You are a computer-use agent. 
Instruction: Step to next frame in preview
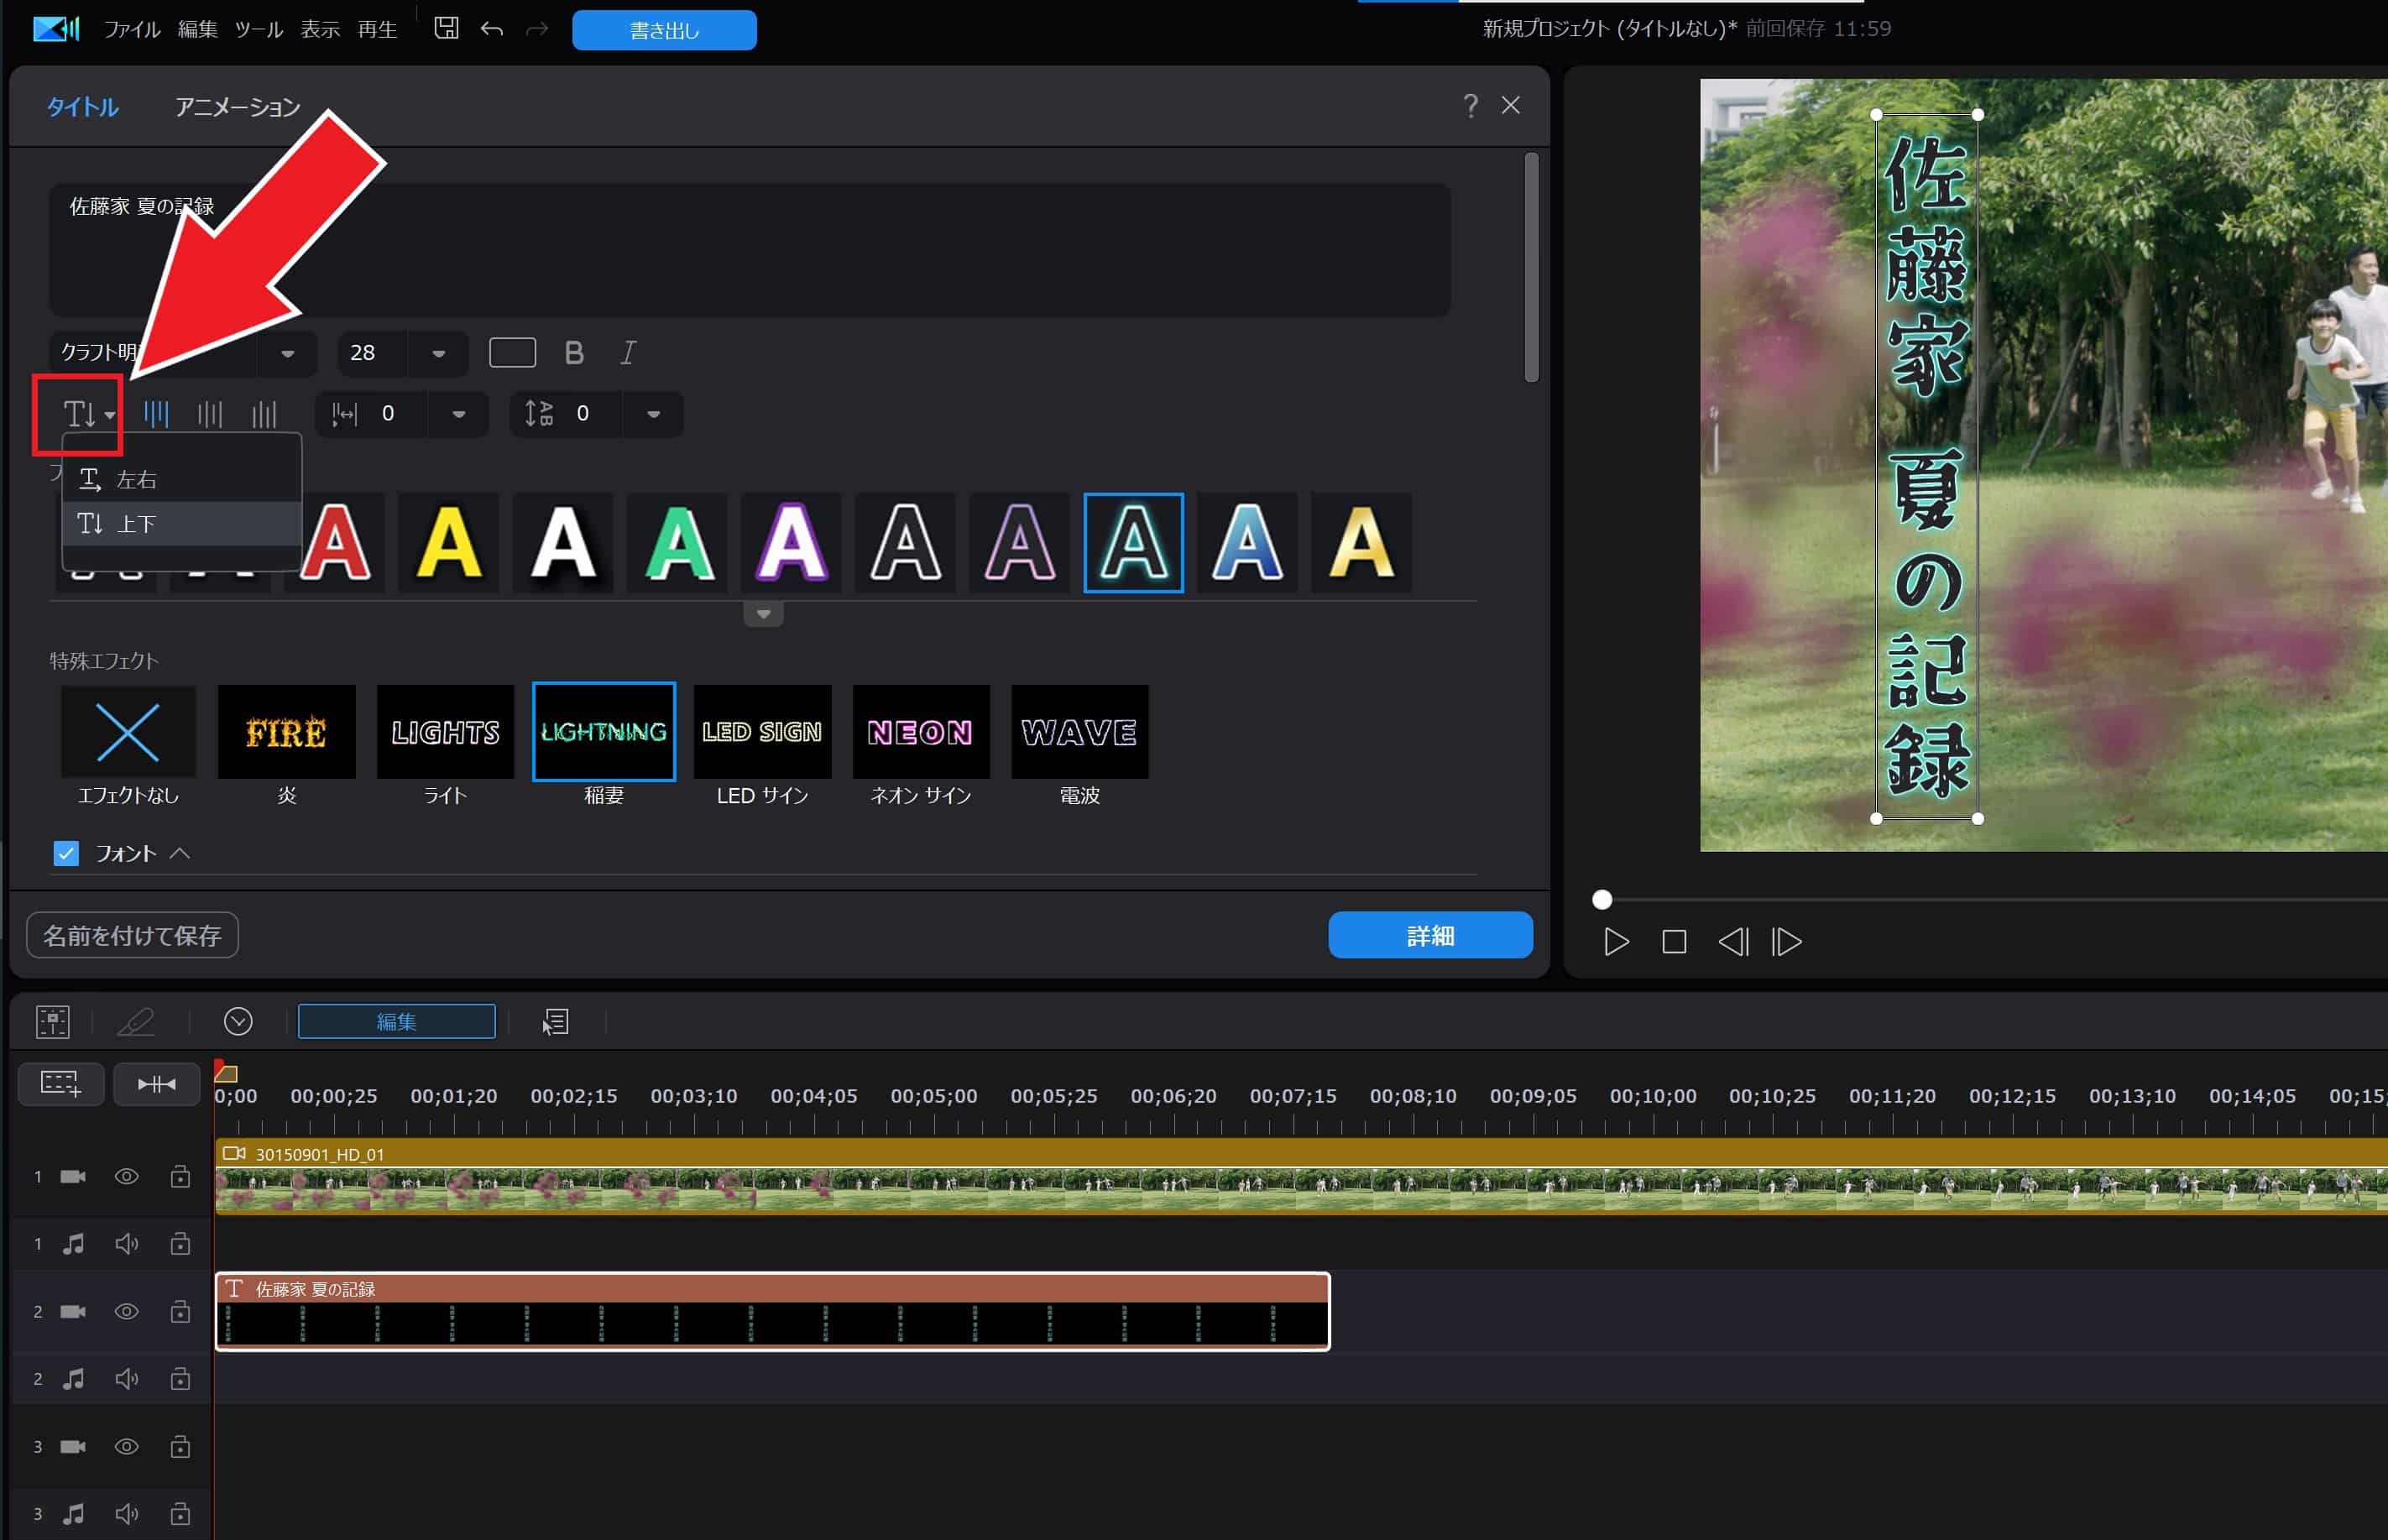[1786, 942]
